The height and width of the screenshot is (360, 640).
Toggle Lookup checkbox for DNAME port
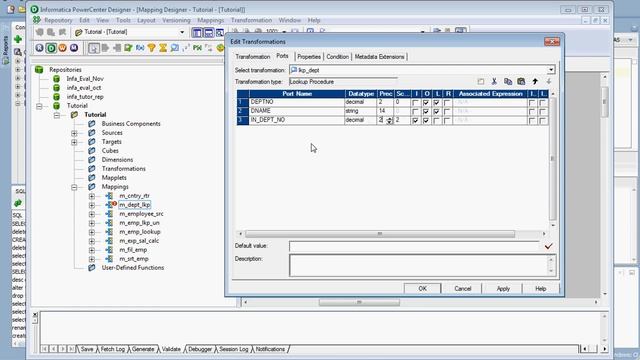437,111
